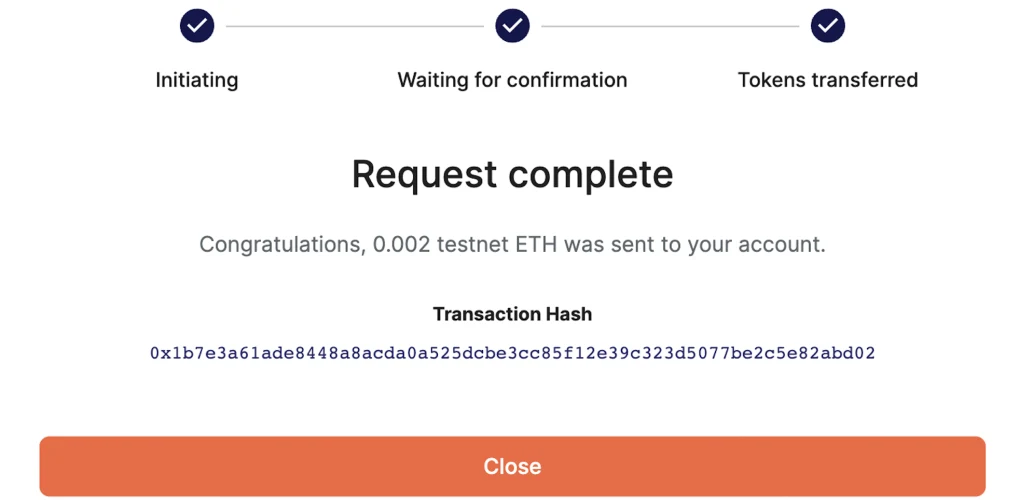Click the word 'Request' in the heading
The height and width of the screenshot is (500, 1019).
point(424,176)
